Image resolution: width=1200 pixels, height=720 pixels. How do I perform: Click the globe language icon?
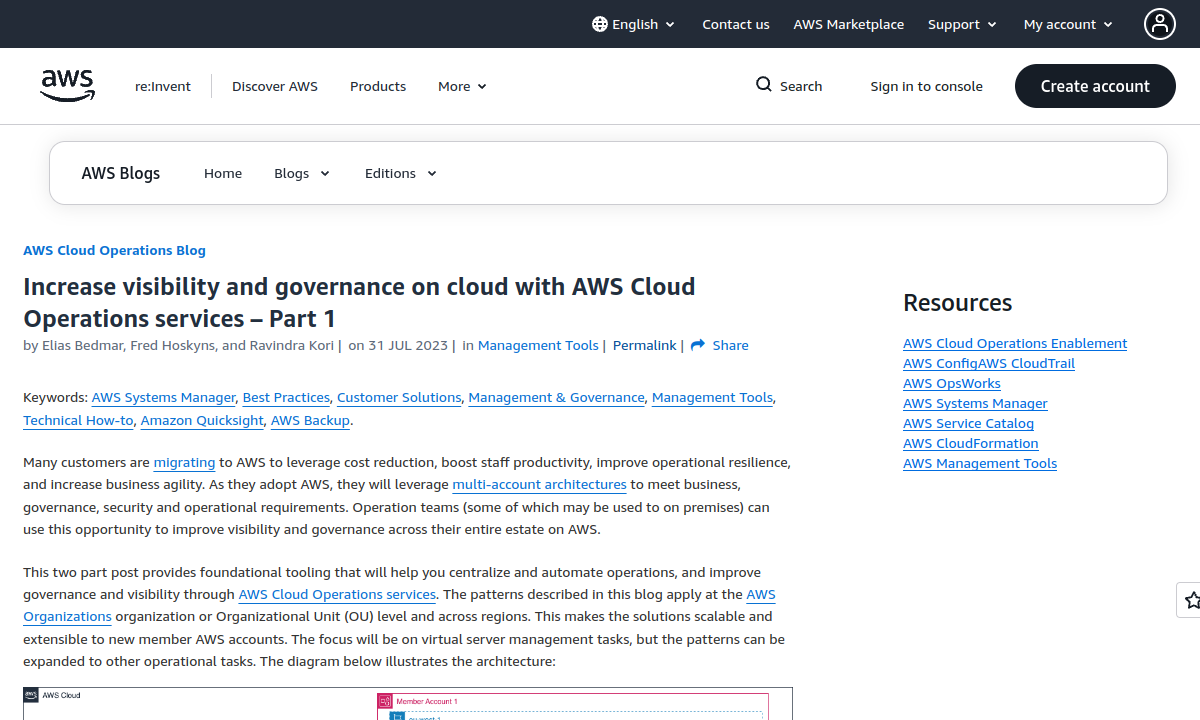pos(600,24)
